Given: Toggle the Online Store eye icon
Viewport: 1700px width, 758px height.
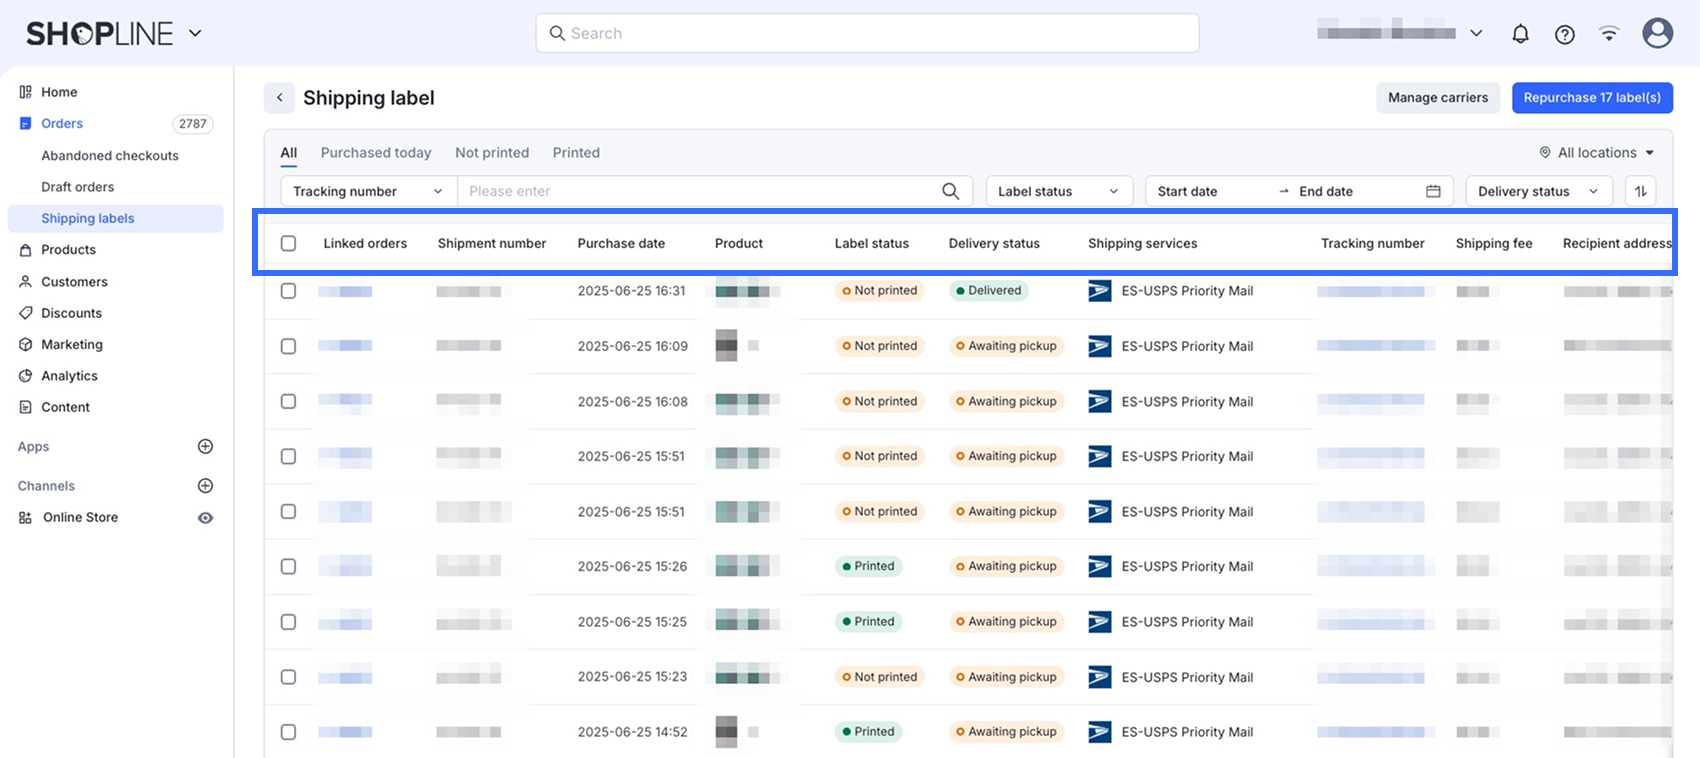Looking at the screenshot, I should 205,518.
